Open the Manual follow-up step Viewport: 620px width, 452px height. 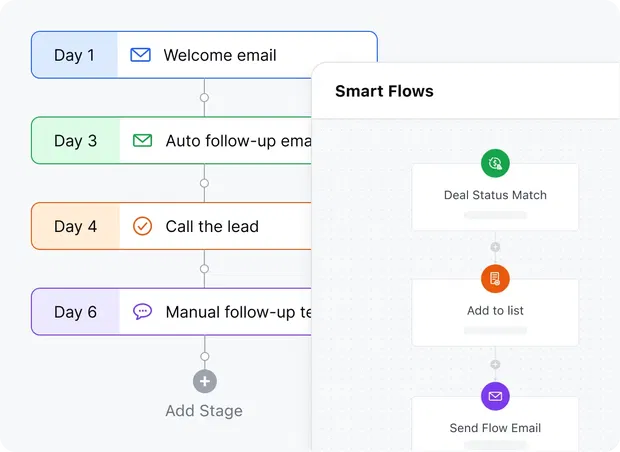pyautogui.click(x=171, y=312)
